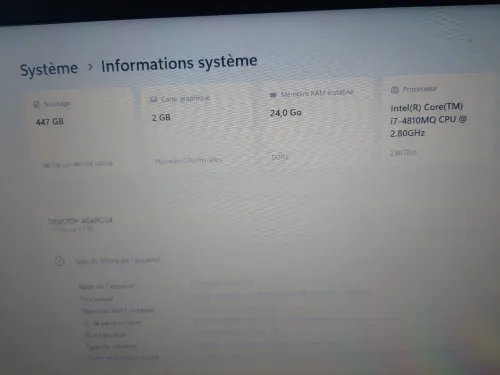The width and height of the screenshot is (500, 375).
Task: Click the Mémoire RAM installée specifications row
Action: (x=118, y=311)
